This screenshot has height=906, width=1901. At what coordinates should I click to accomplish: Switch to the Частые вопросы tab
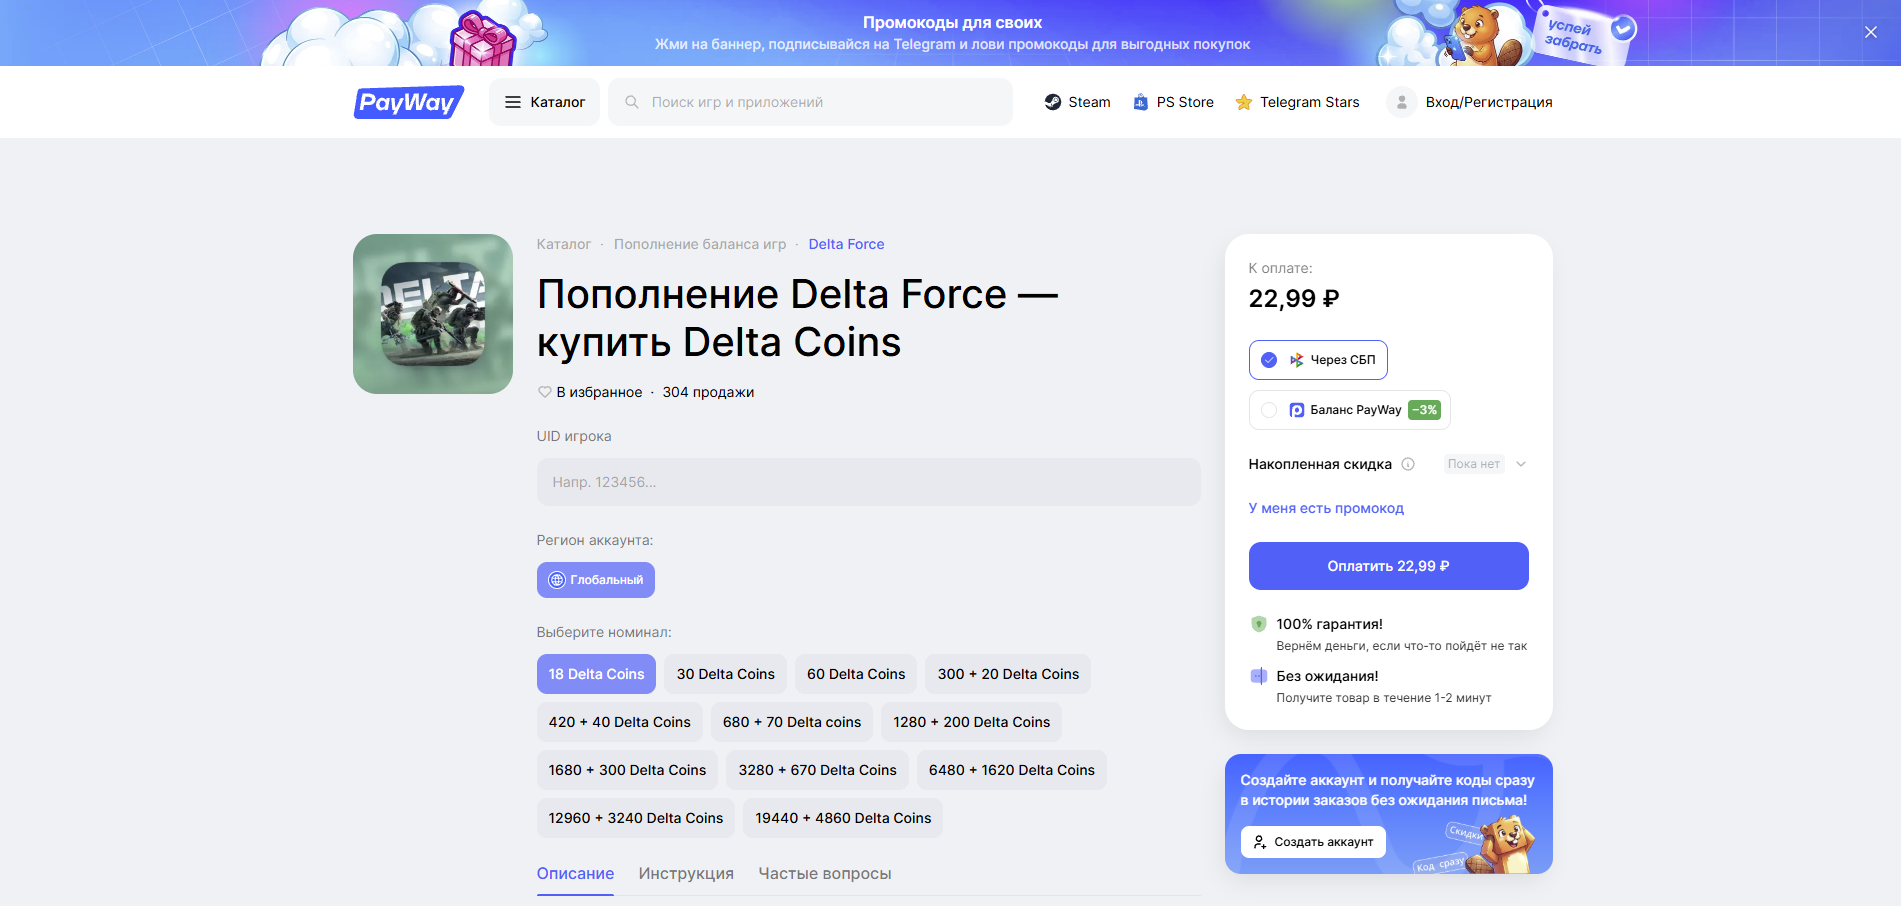(825, 873)
